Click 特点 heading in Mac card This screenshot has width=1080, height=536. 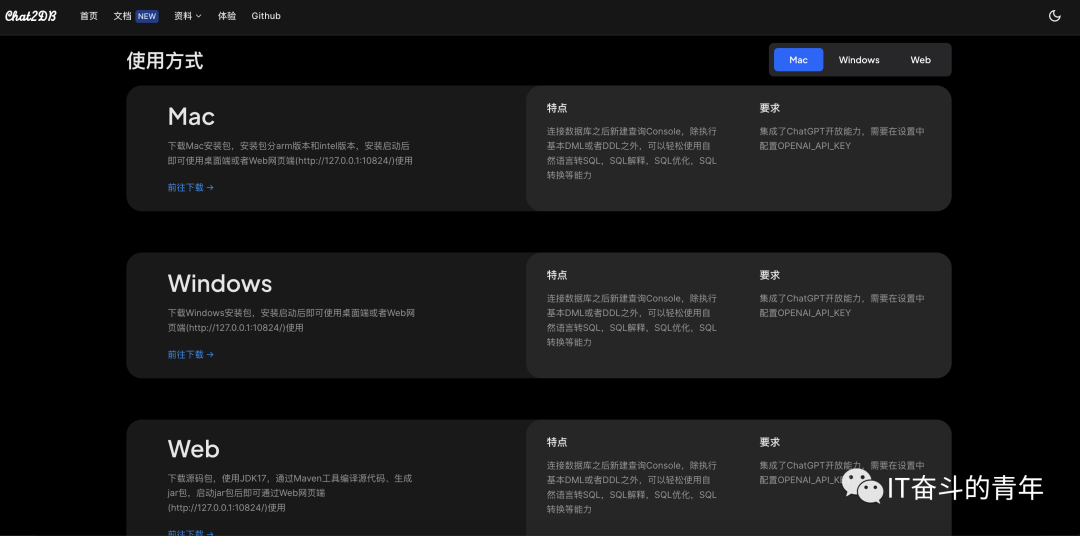pyautogui.click(x=557, y=108)
